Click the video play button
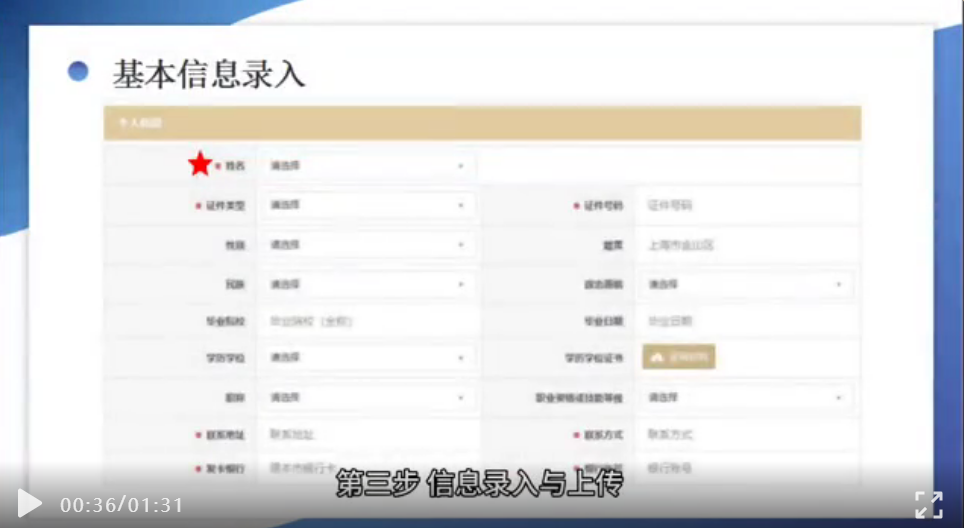 (30, 503)
